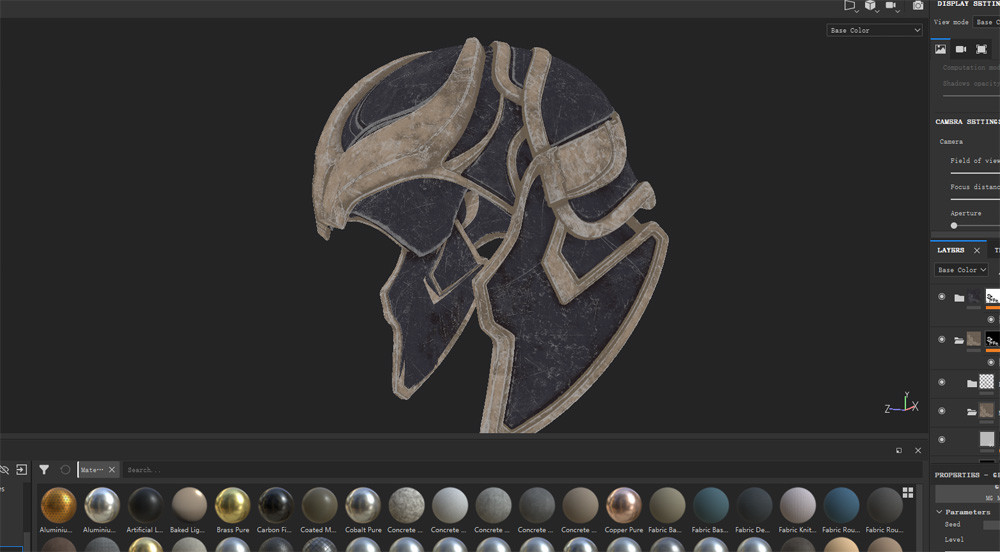
Task: Collapse the fourth nested open folder icon
Action: [971, 412]
